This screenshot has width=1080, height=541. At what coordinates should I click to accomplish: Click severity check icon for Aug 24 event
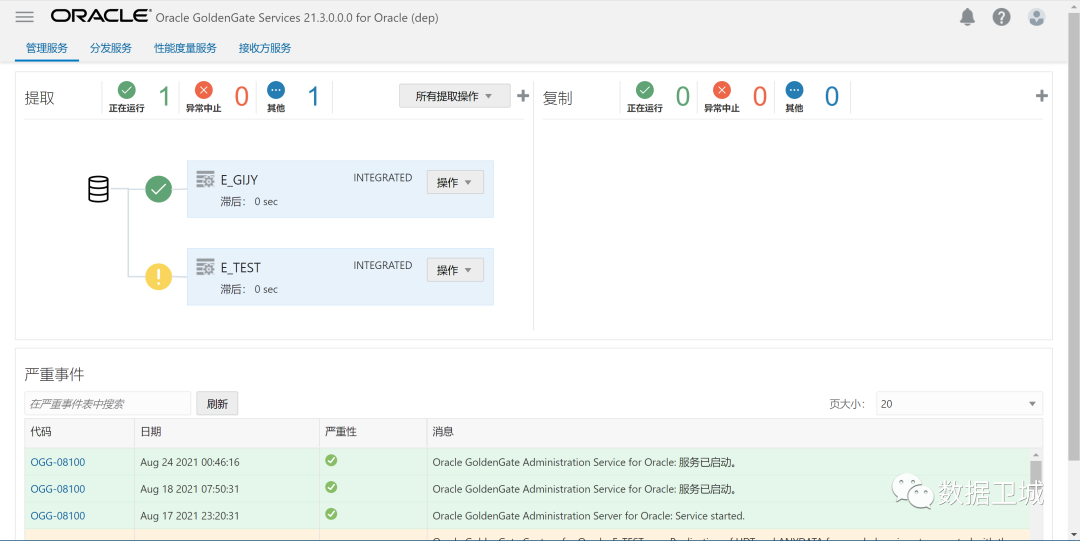(331, 460)
